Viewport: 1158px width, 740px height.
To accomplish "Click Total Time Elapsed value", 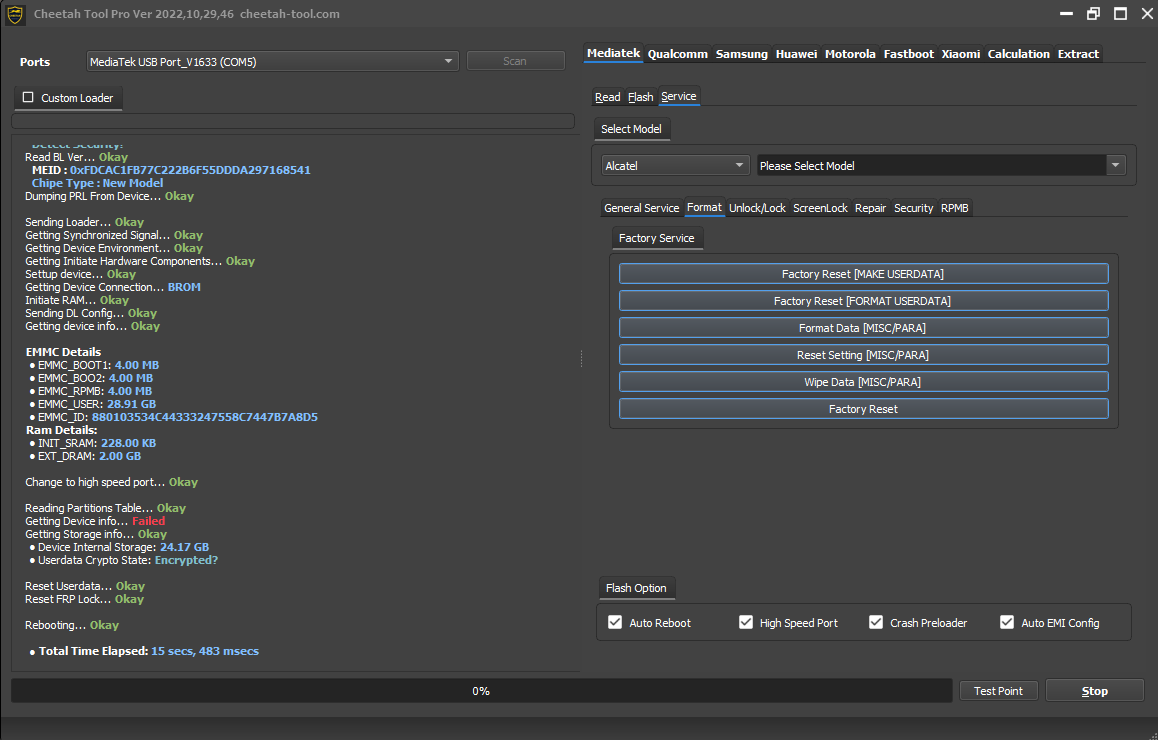I will (x=205, y=651).
